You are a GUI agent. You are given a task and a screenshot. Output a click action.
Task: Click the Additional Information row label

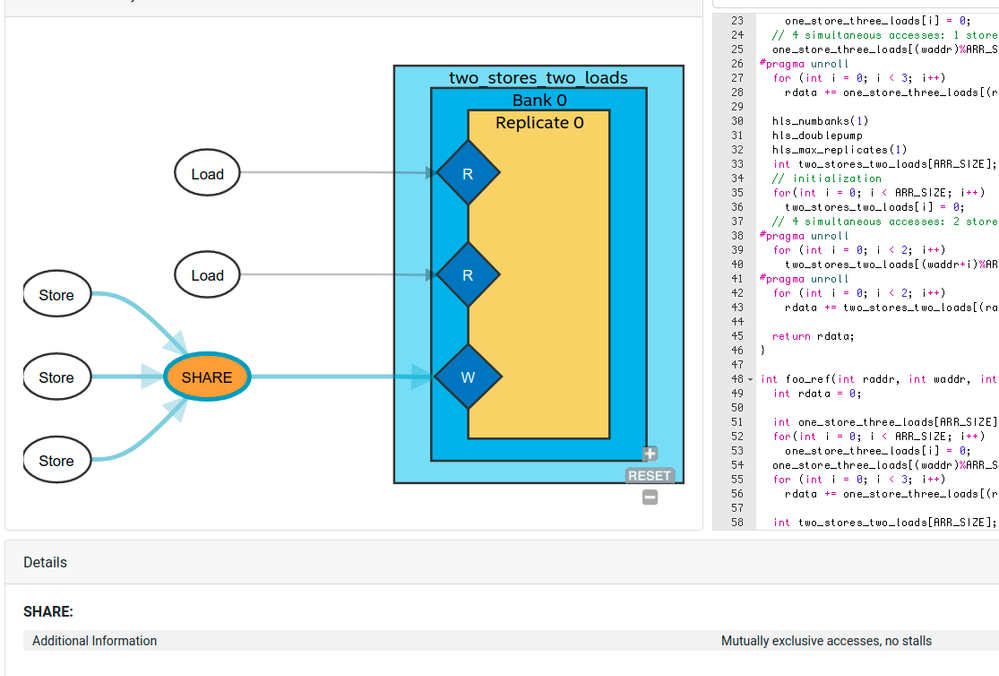(x=94, y=641)
